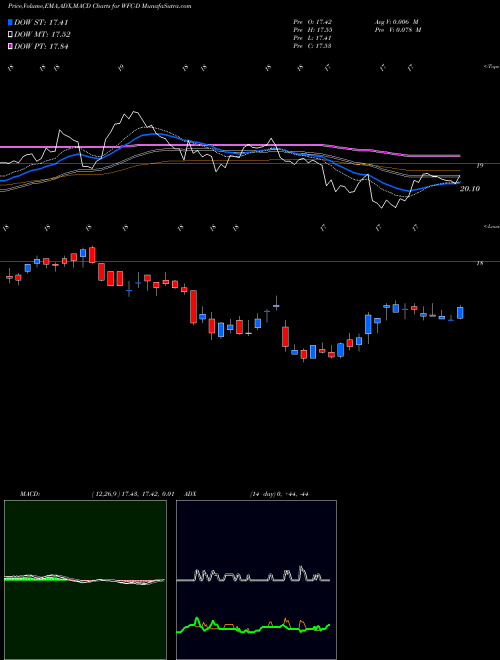Click the last blue candlestick on the right
The width and height of the screenshot is (500, 660).
(x=460, y=312)
